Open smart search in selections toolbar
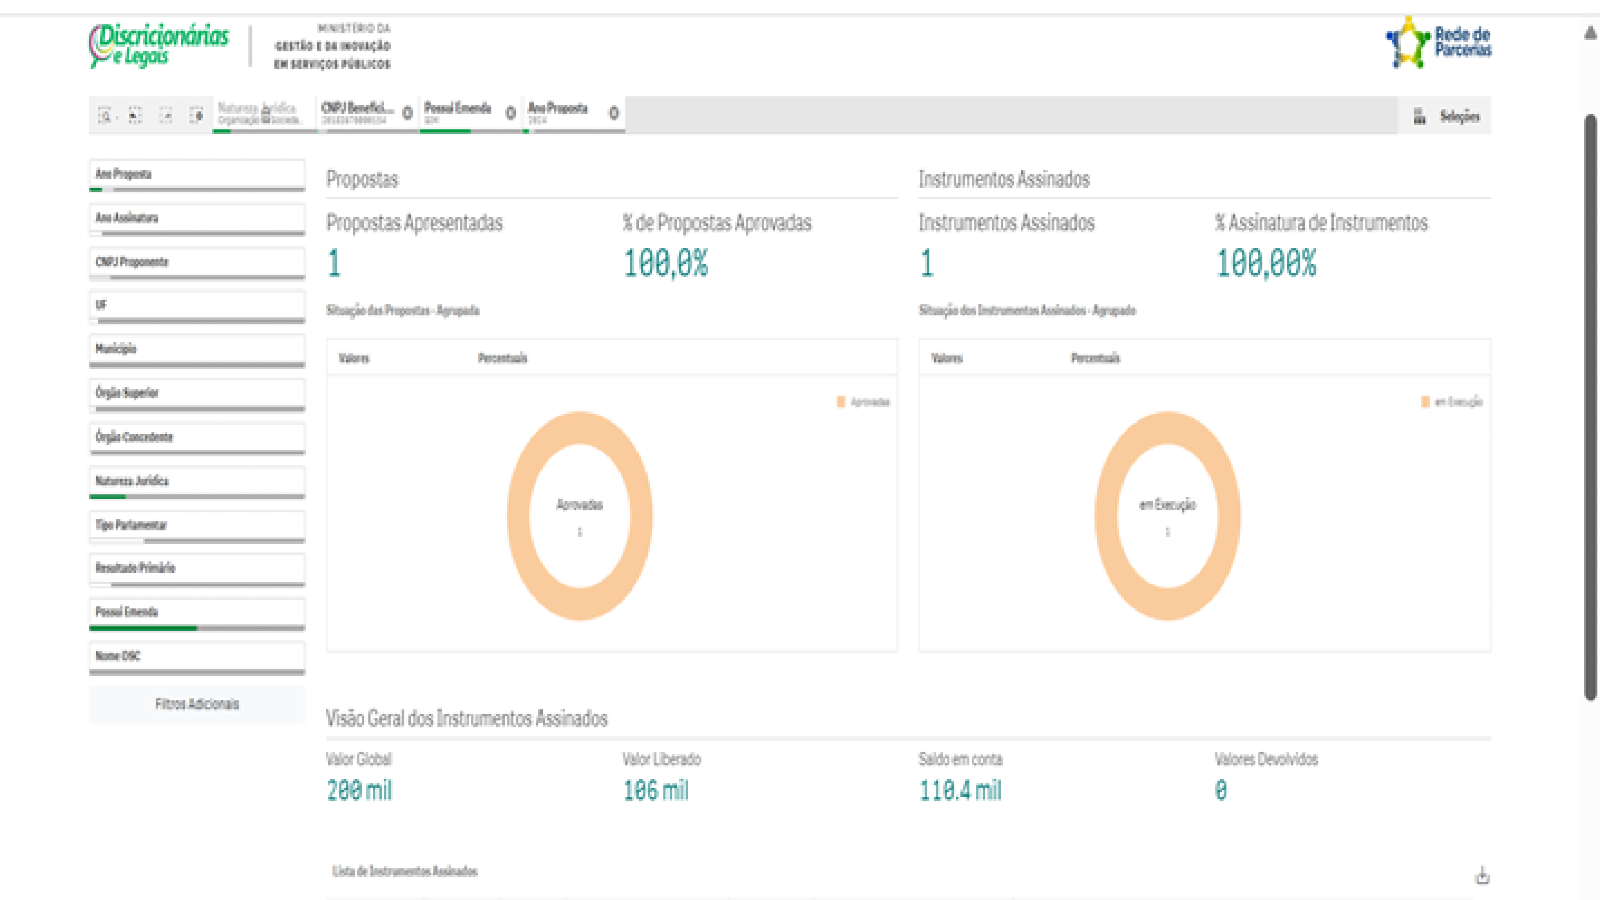Viewport: 1600px width, 900px height. [x=104, y=116]
